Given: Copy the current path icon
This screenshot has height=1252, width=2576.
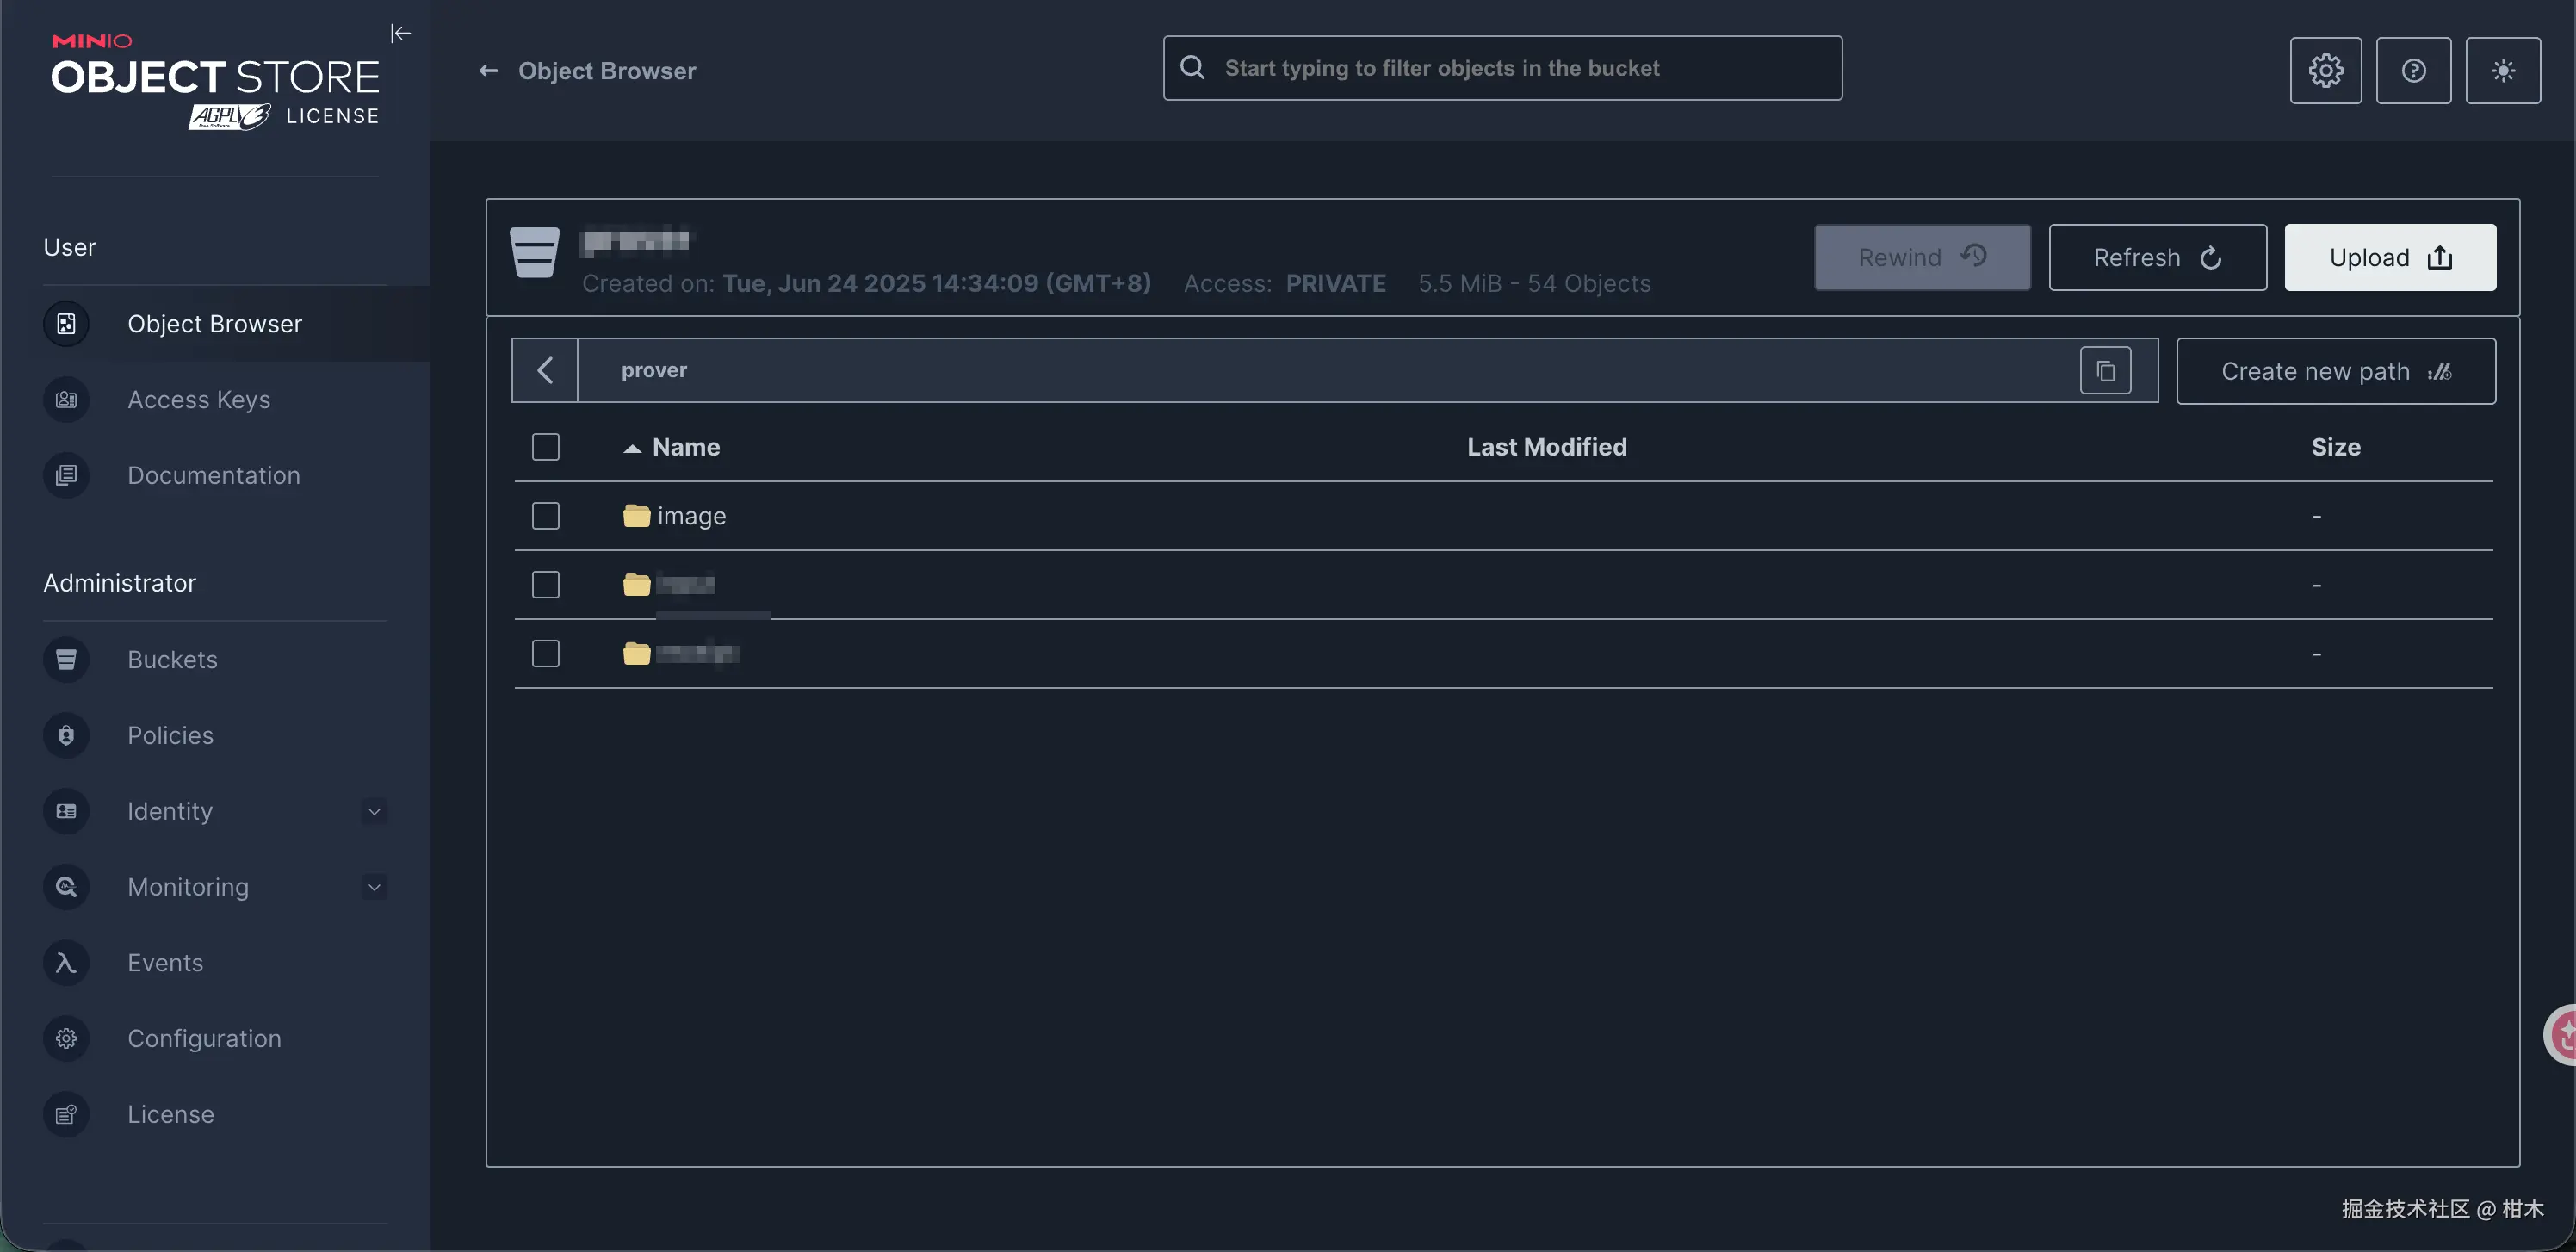Looking at the screenshot, I should point(2105,371).
